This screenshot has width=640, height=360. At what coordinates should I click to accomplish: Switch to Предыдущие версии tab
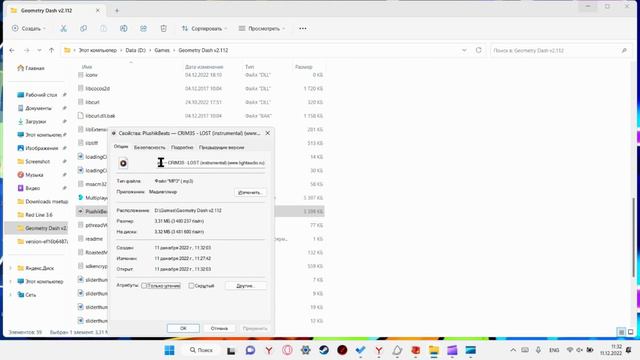click(x=222, y=147)
